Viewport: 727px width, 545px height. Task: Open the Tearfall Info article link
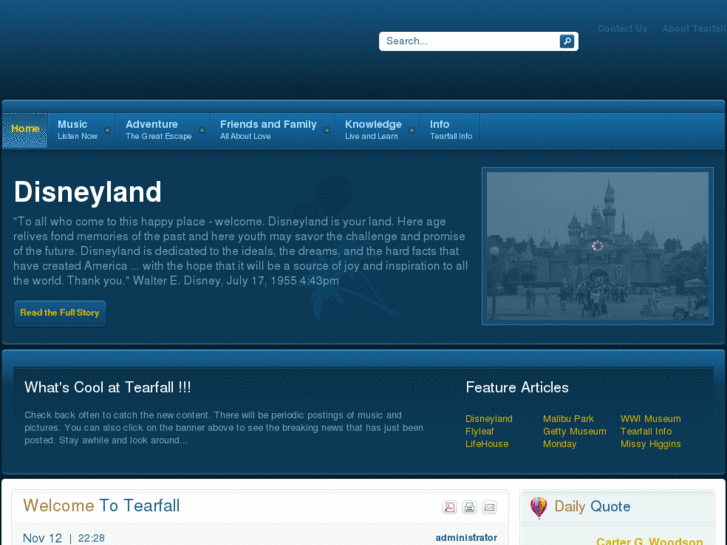pos(646,431)
